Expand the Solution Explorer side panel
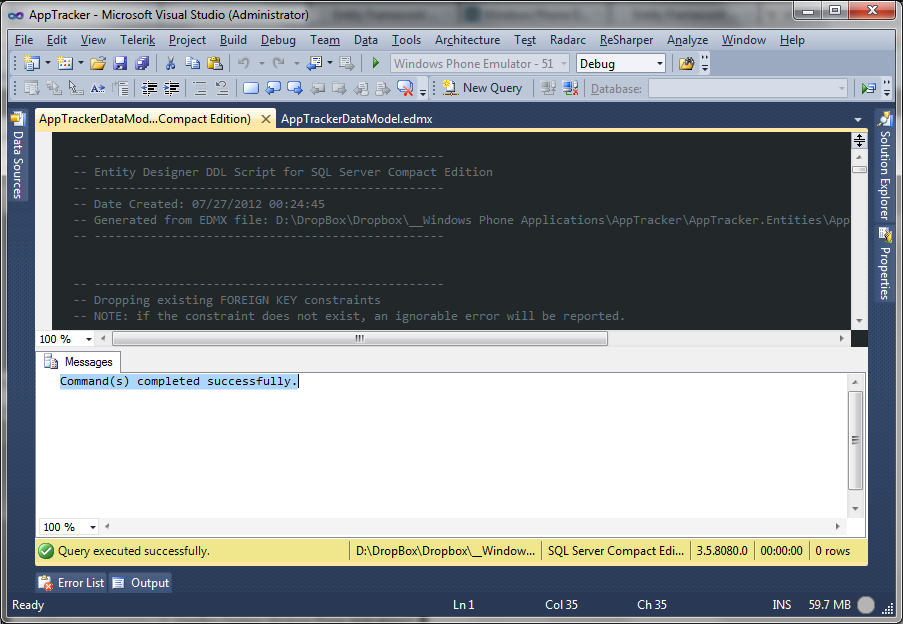The height and width of the screenshot is (624, 903). (x=885, y=166)
